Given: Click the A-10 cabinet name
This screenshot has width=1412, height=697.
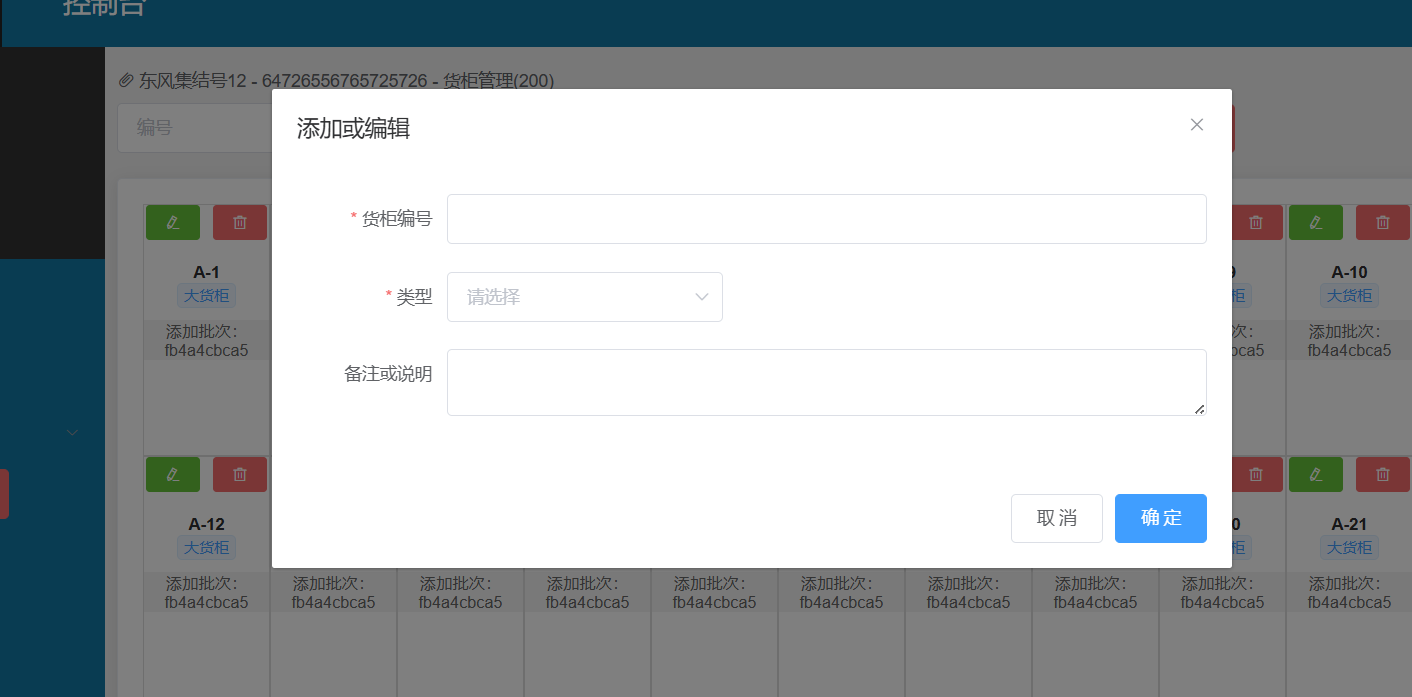Looking at the screenshot, I should pos(1349,272).
